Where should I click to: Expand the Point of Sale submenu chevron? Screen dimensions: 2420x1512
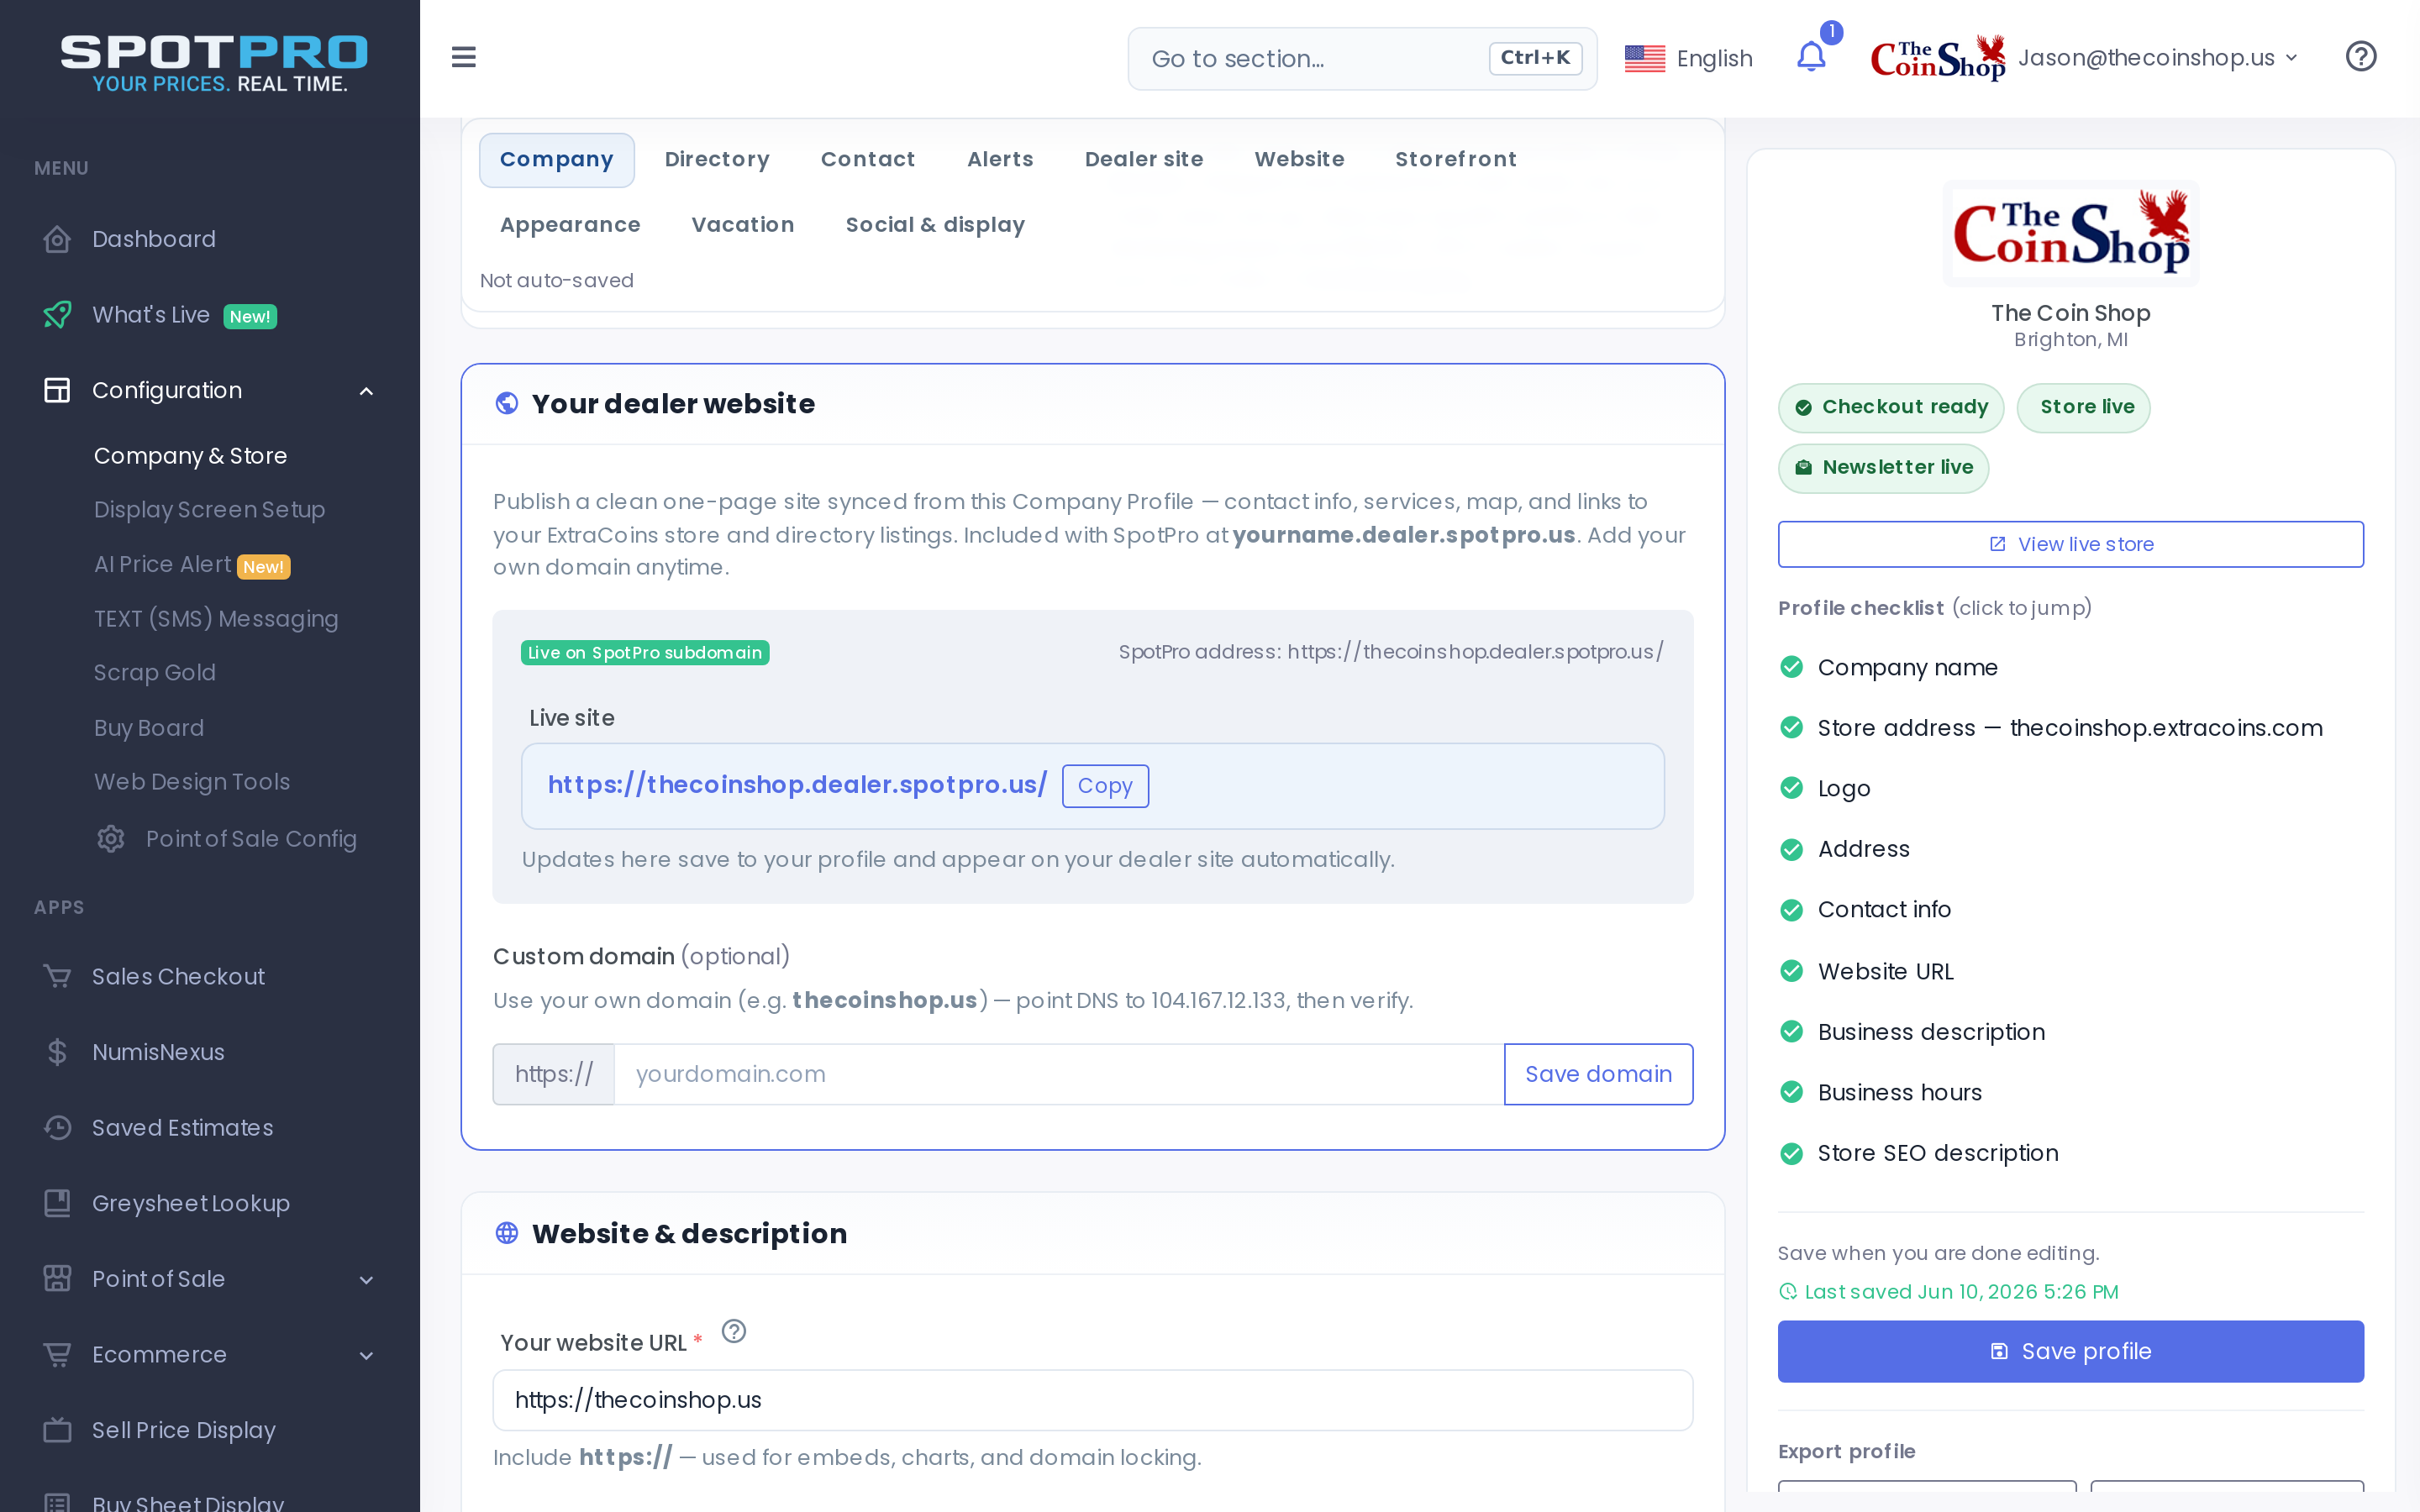coord(366,1280)
